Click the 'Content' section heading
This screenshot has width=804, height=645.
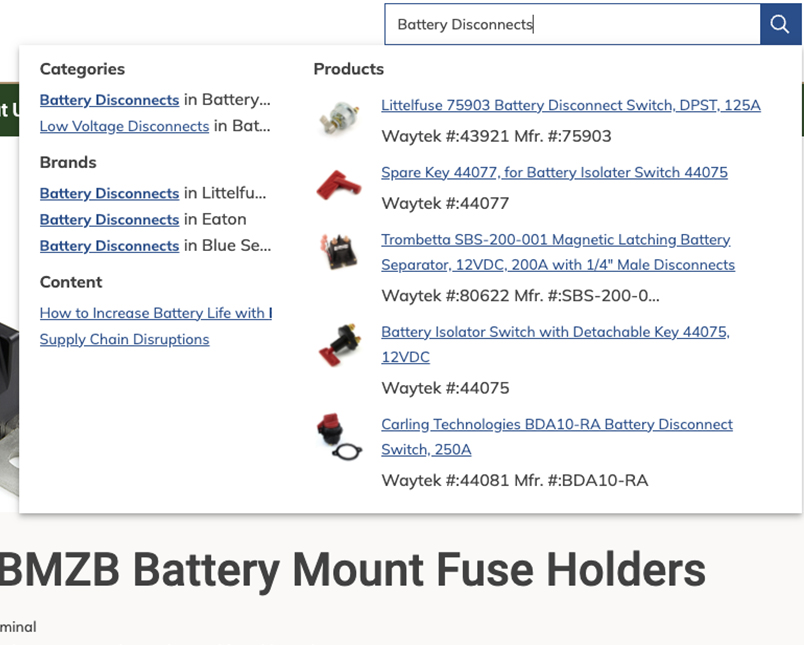click(x=71, y=282)
